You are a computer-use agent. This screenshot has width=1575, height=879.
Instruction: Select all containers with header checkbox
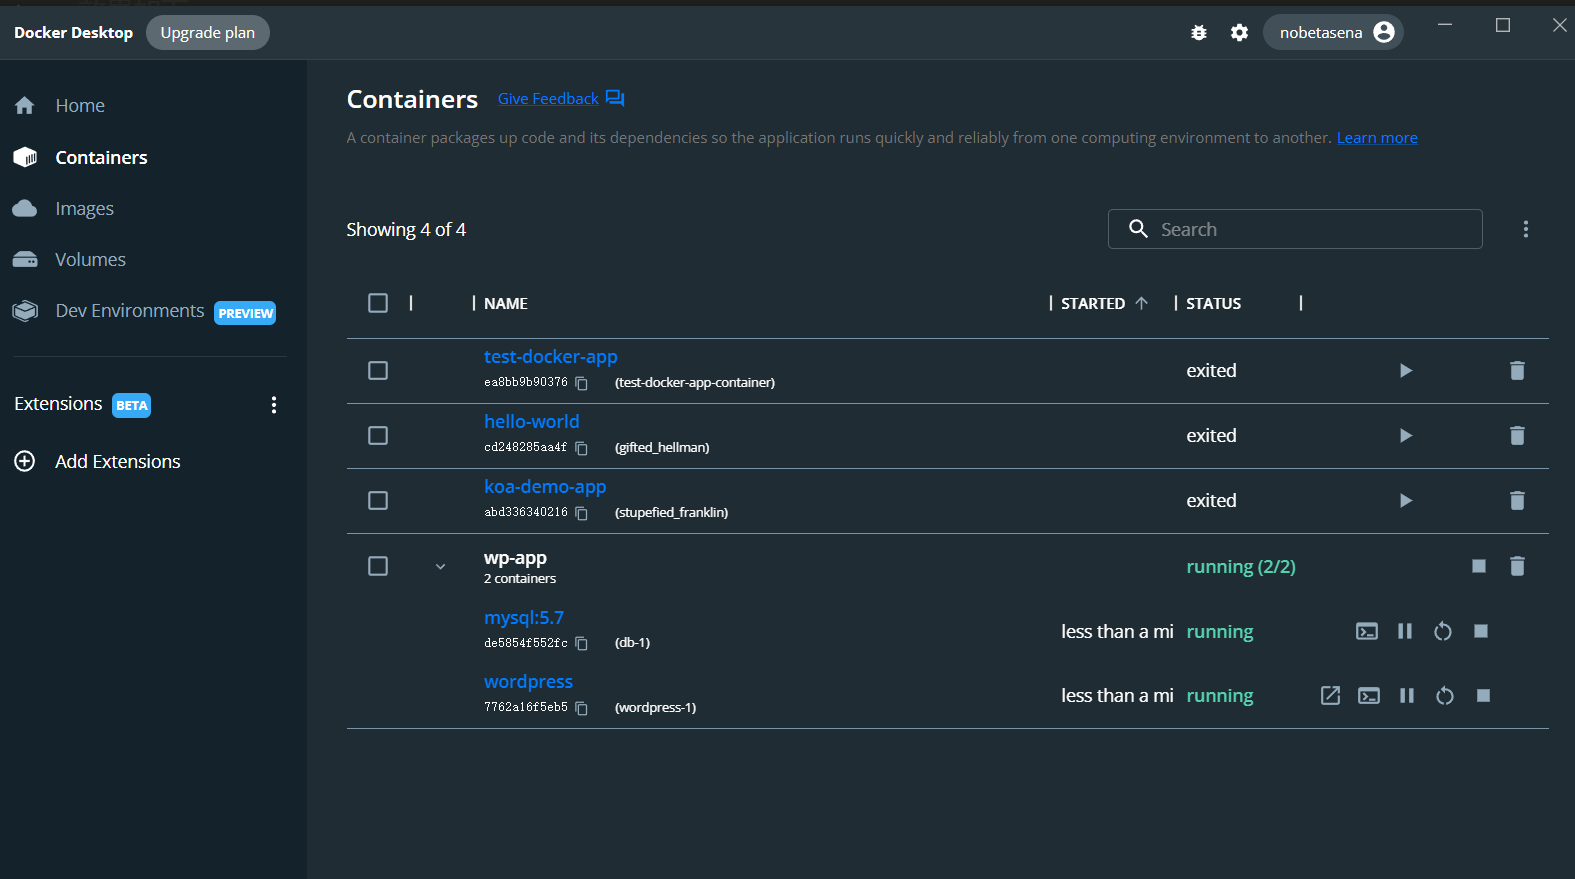(x=378, y=303)
